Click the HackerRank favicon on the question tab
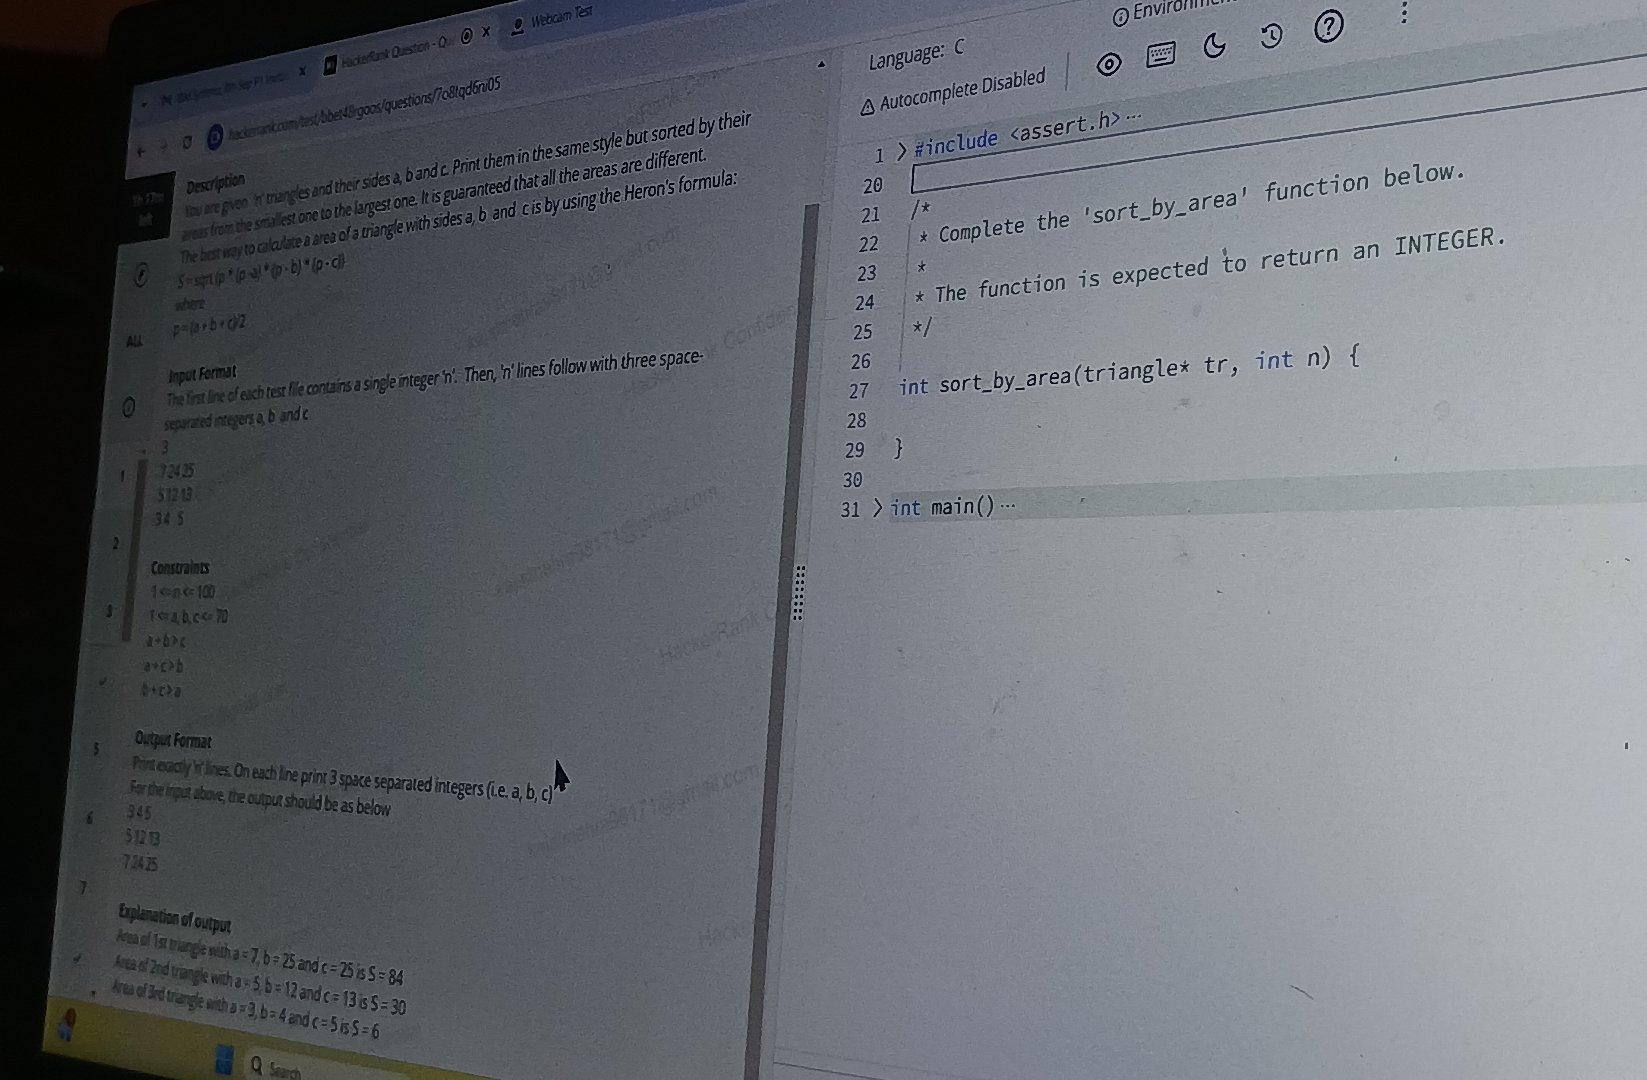 [x=330, y=66]
